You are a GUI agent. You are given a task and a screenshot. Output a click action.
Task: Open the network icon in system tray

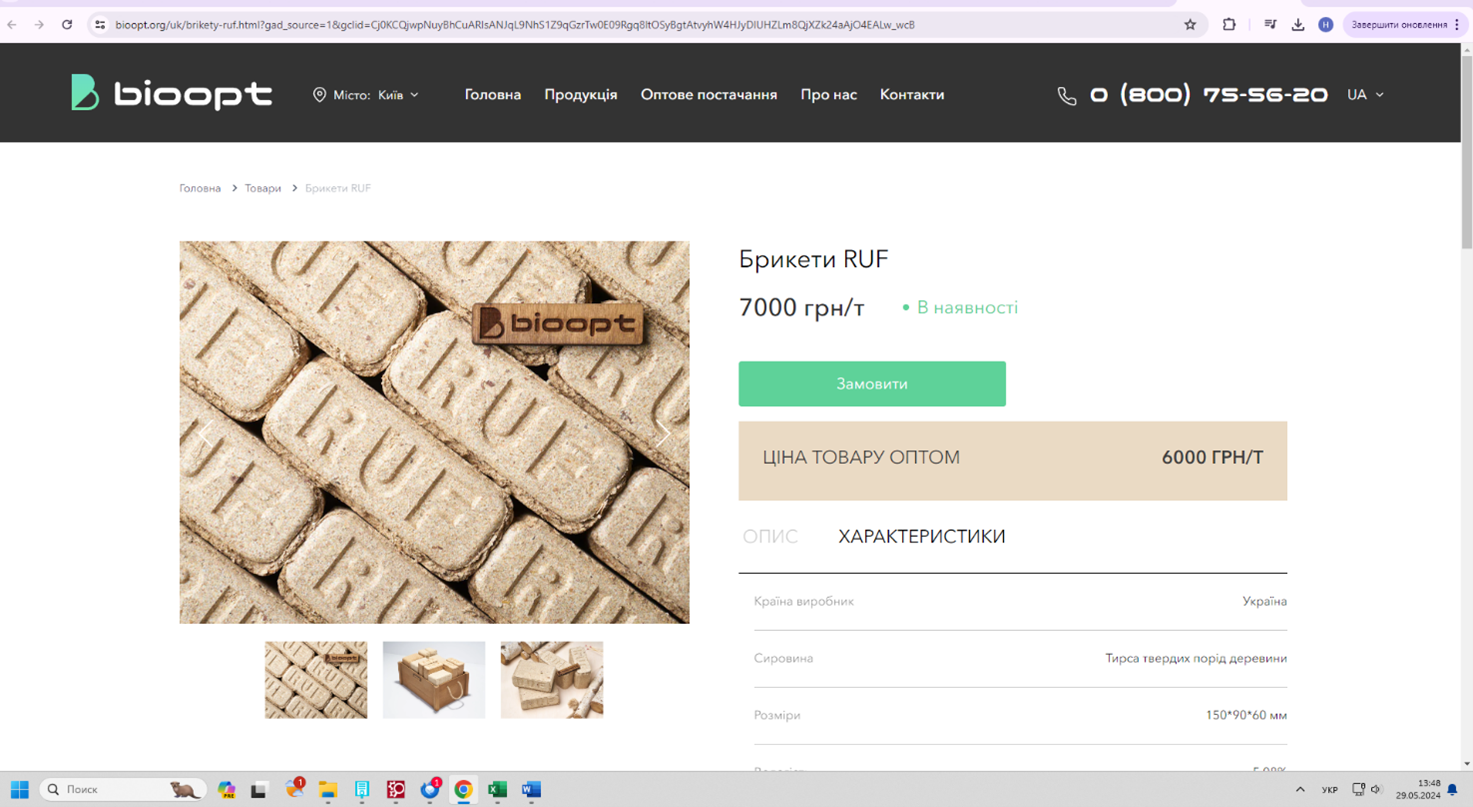[x=1358, y=790]
